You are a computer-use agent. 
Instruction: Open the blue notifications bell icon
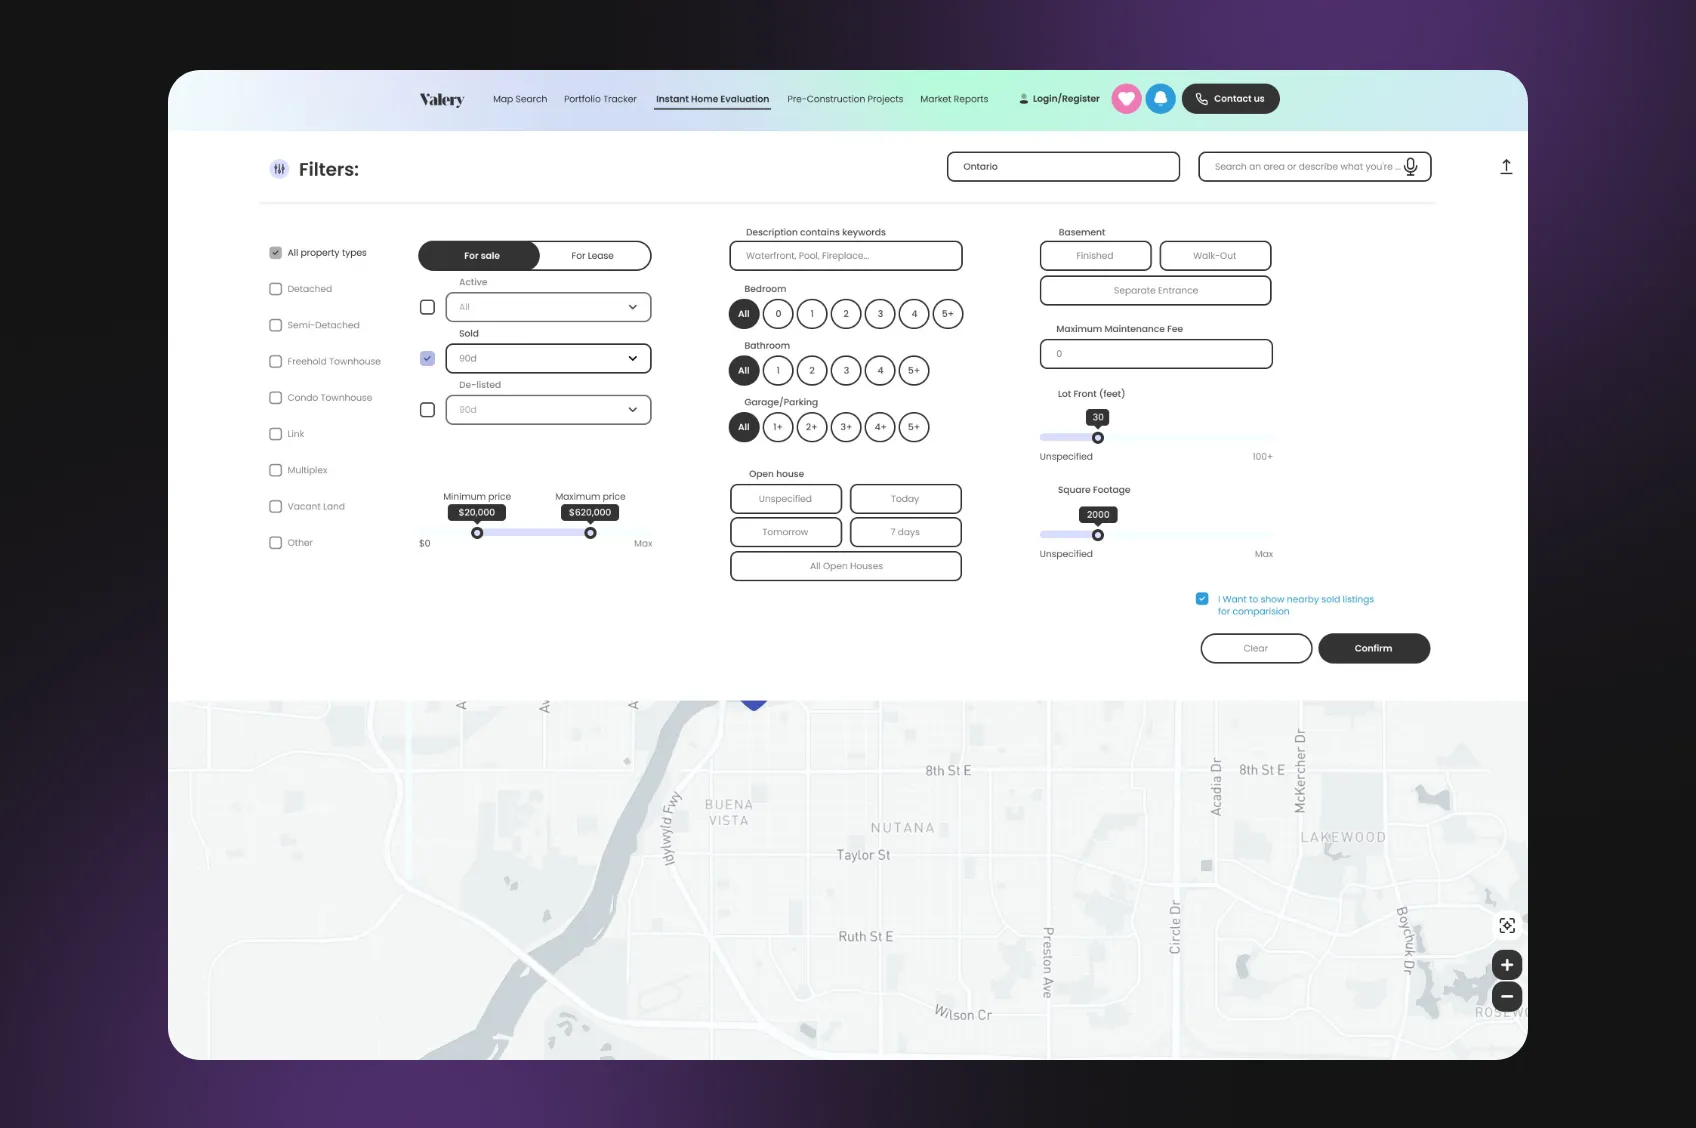[x=1160, y=99]
